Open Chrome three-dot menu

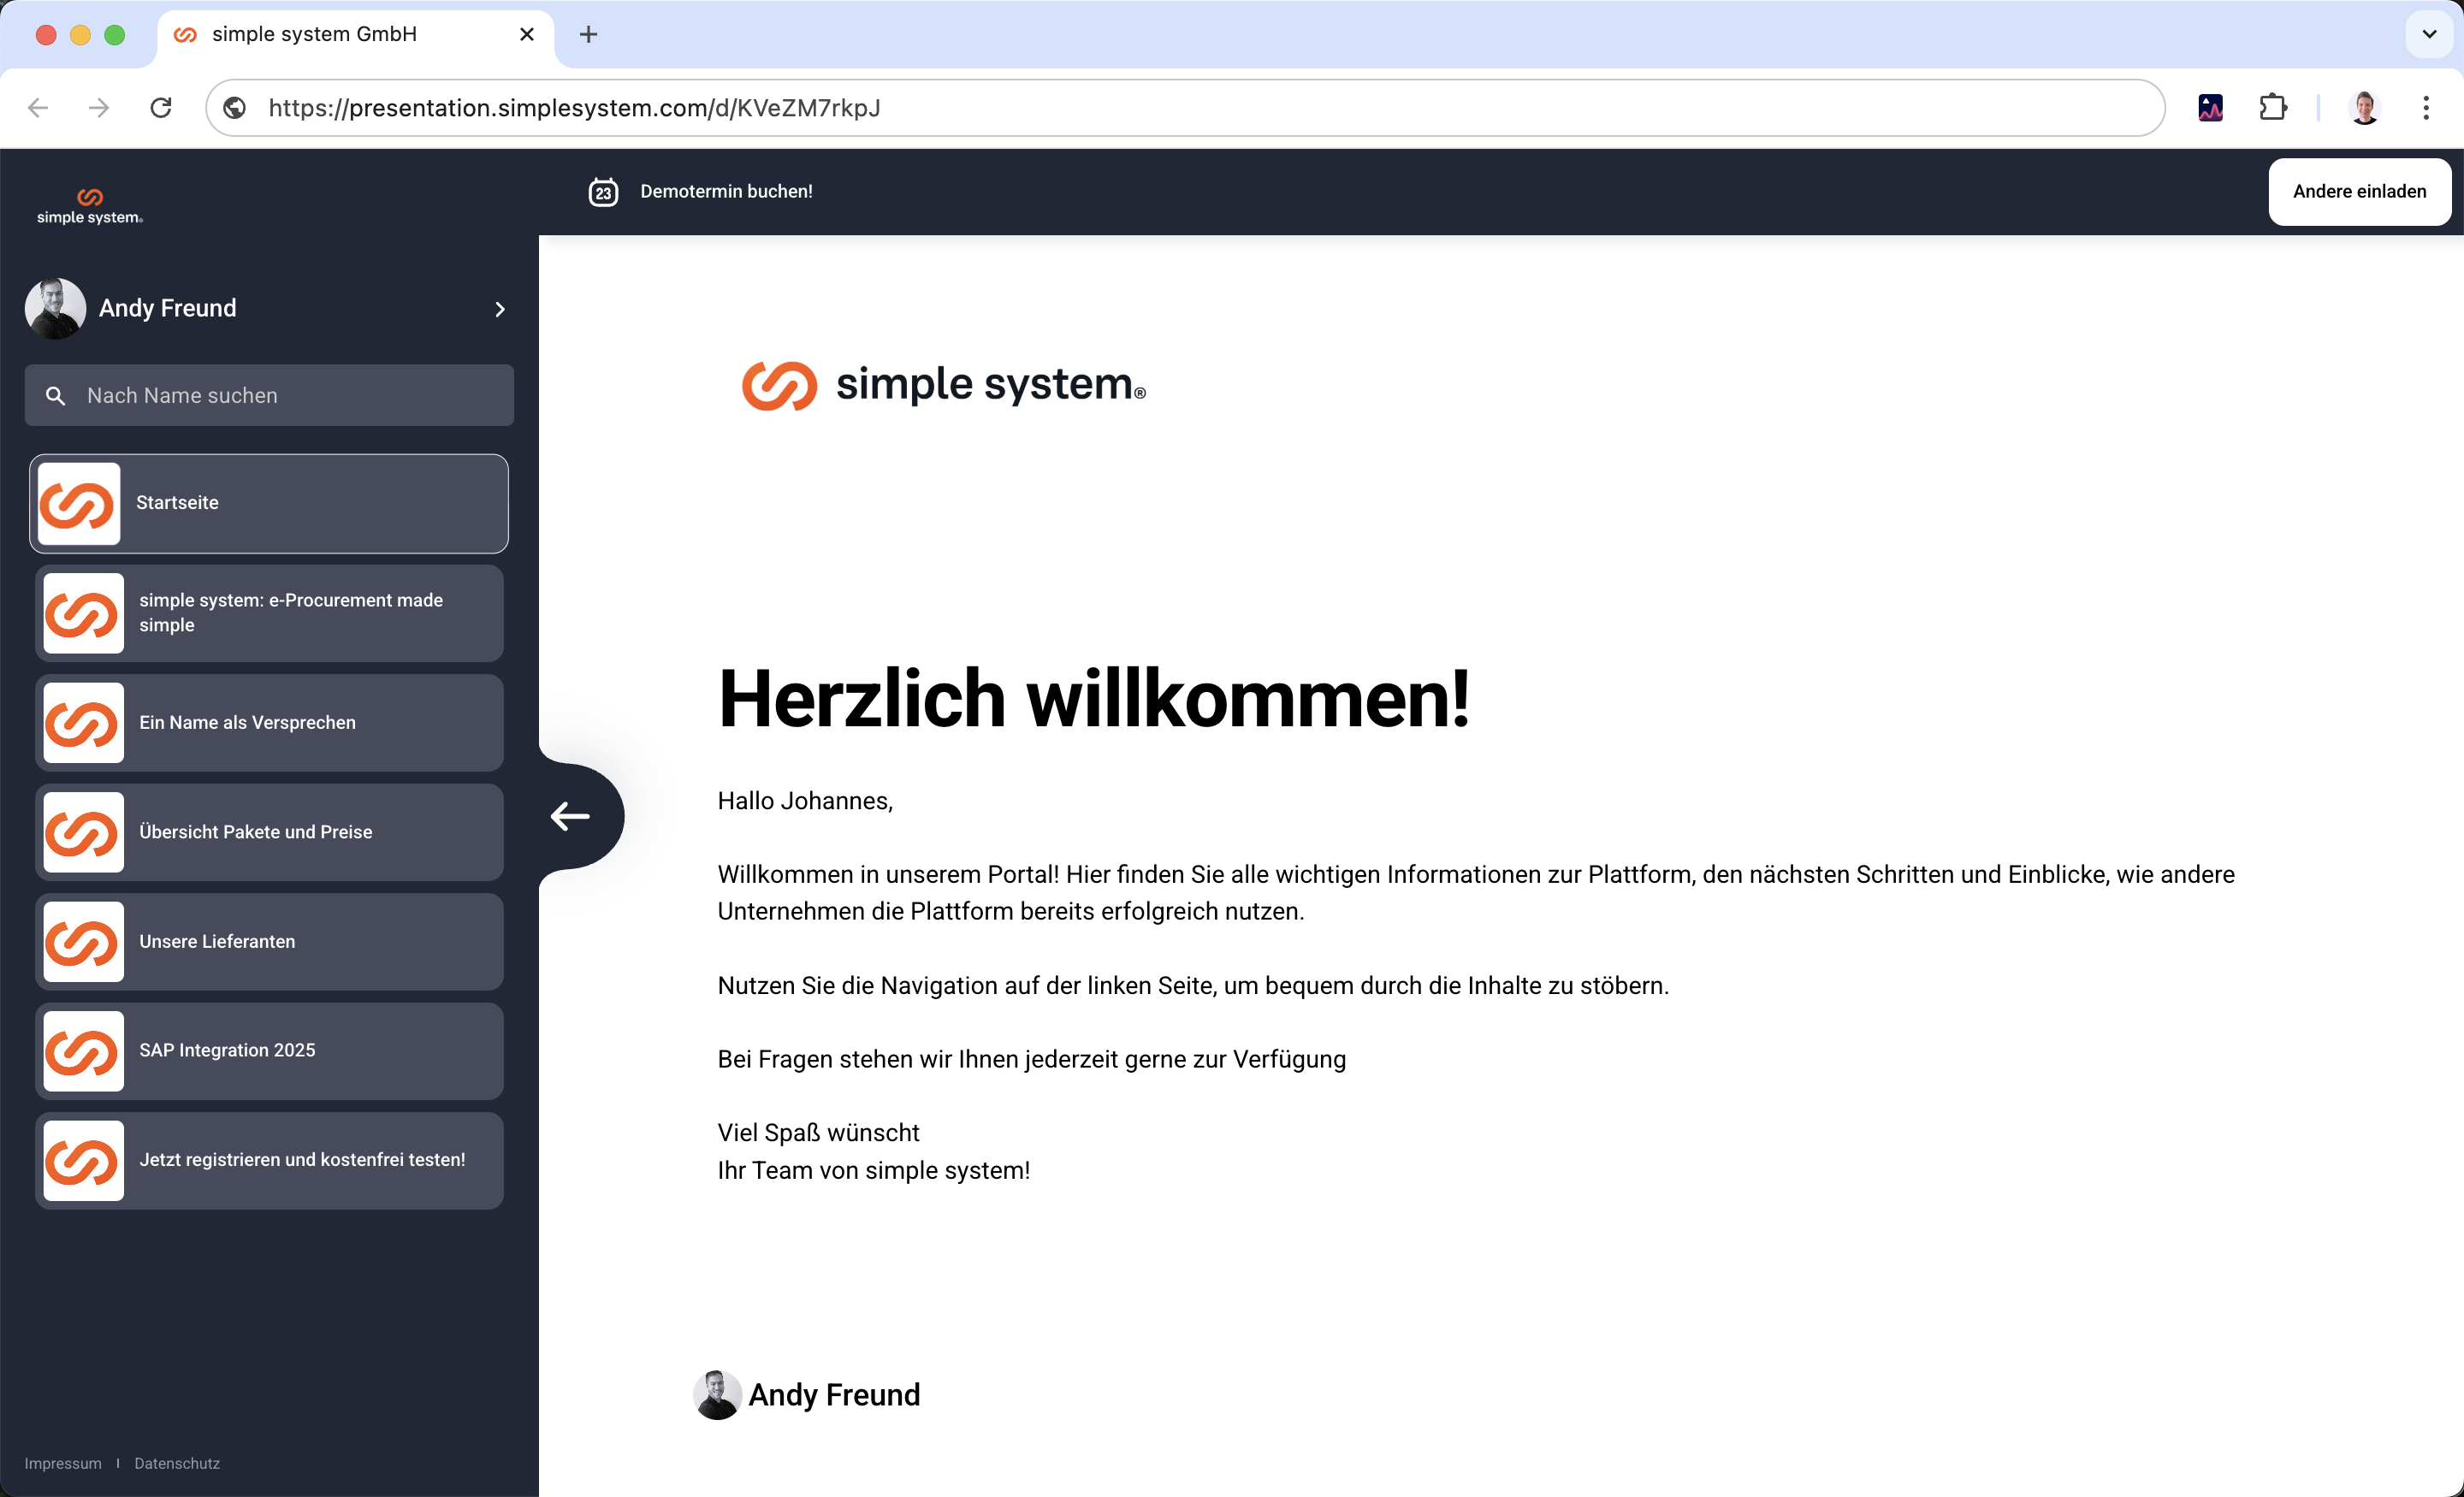[x=2425, y=108]
